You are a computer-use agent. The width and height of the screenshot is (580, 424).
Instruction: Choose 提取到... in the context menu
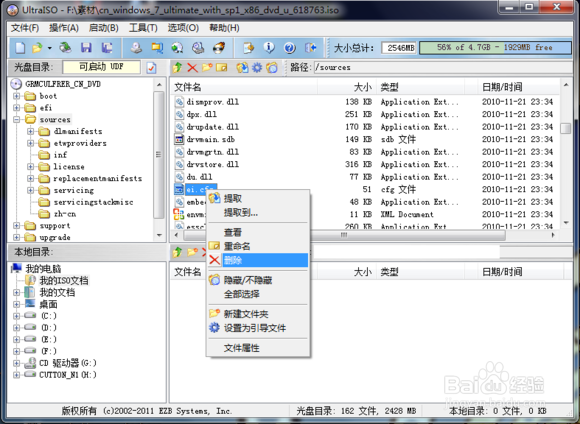coord(258,213)
